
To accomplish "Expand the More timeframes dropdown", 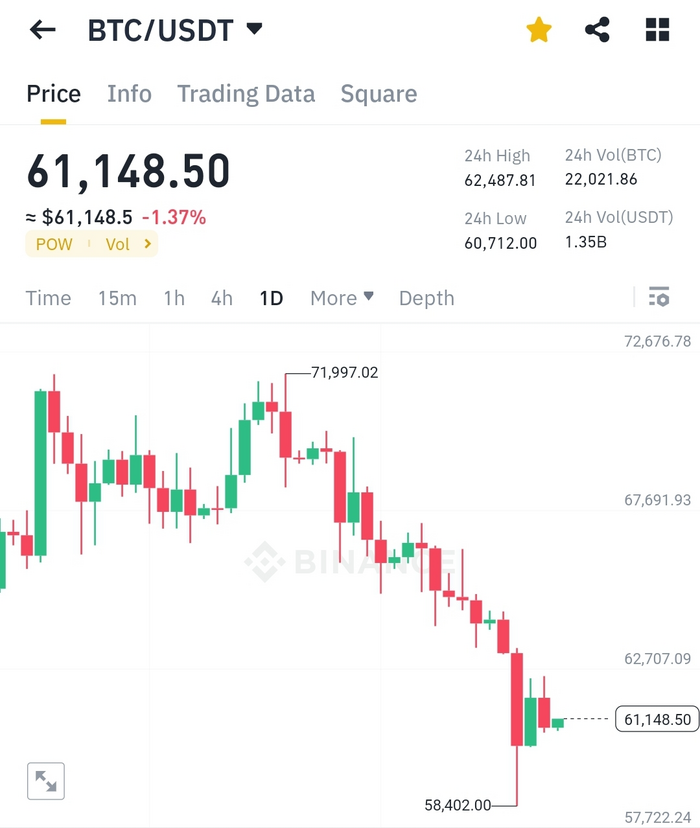I will (x=342, y=298).
